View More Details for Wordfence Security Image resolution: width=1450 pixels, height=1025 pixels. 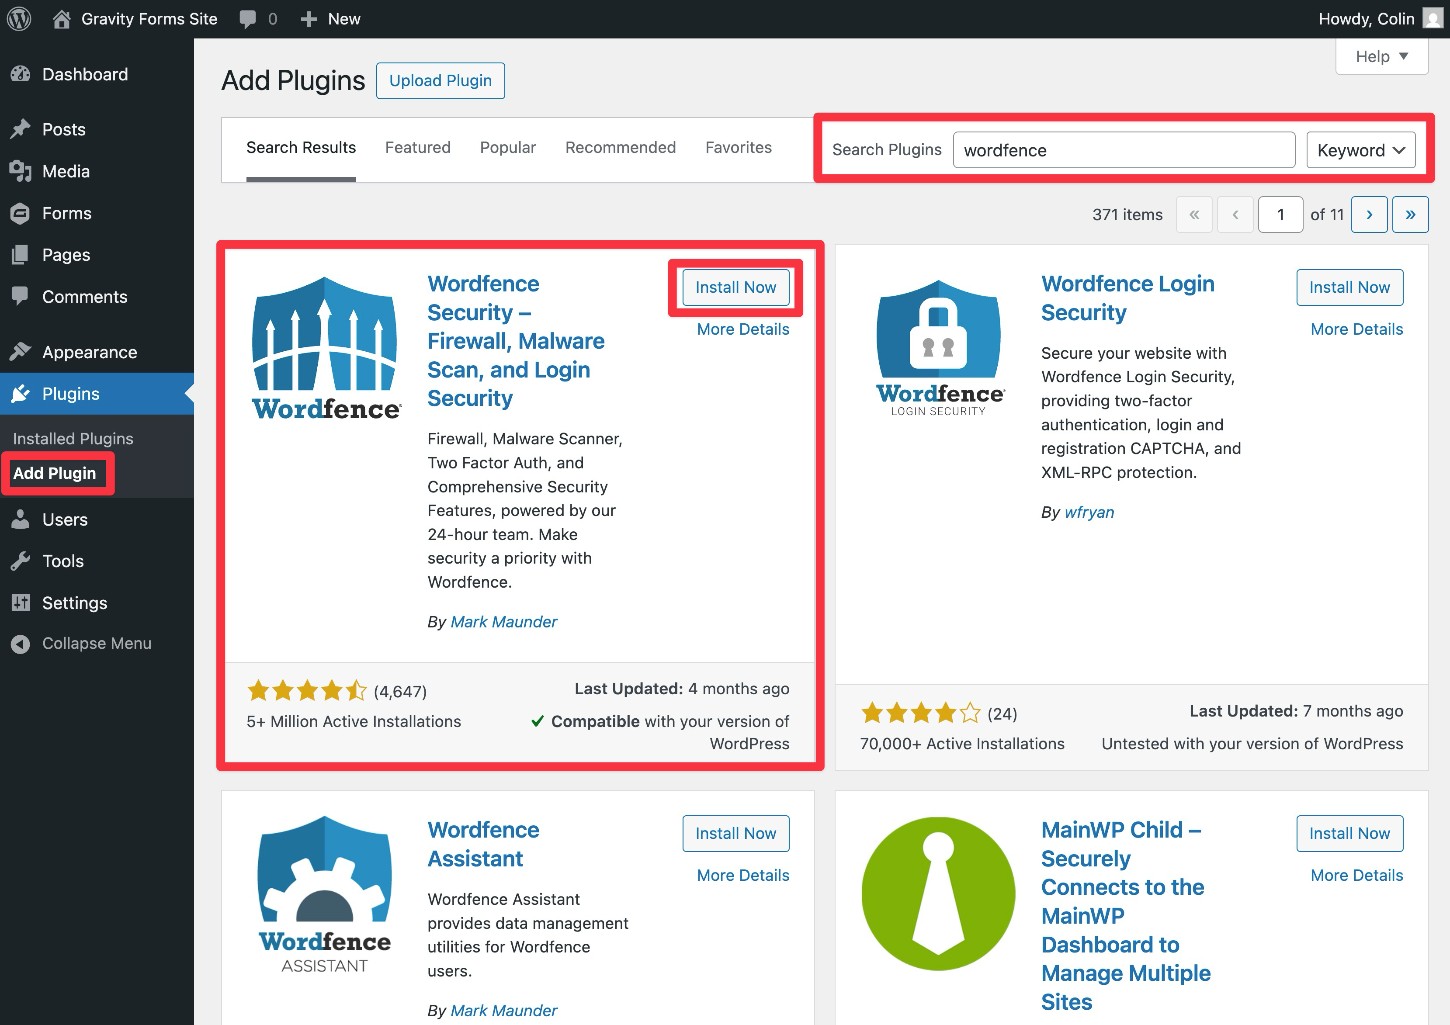[x=743, y=329]
